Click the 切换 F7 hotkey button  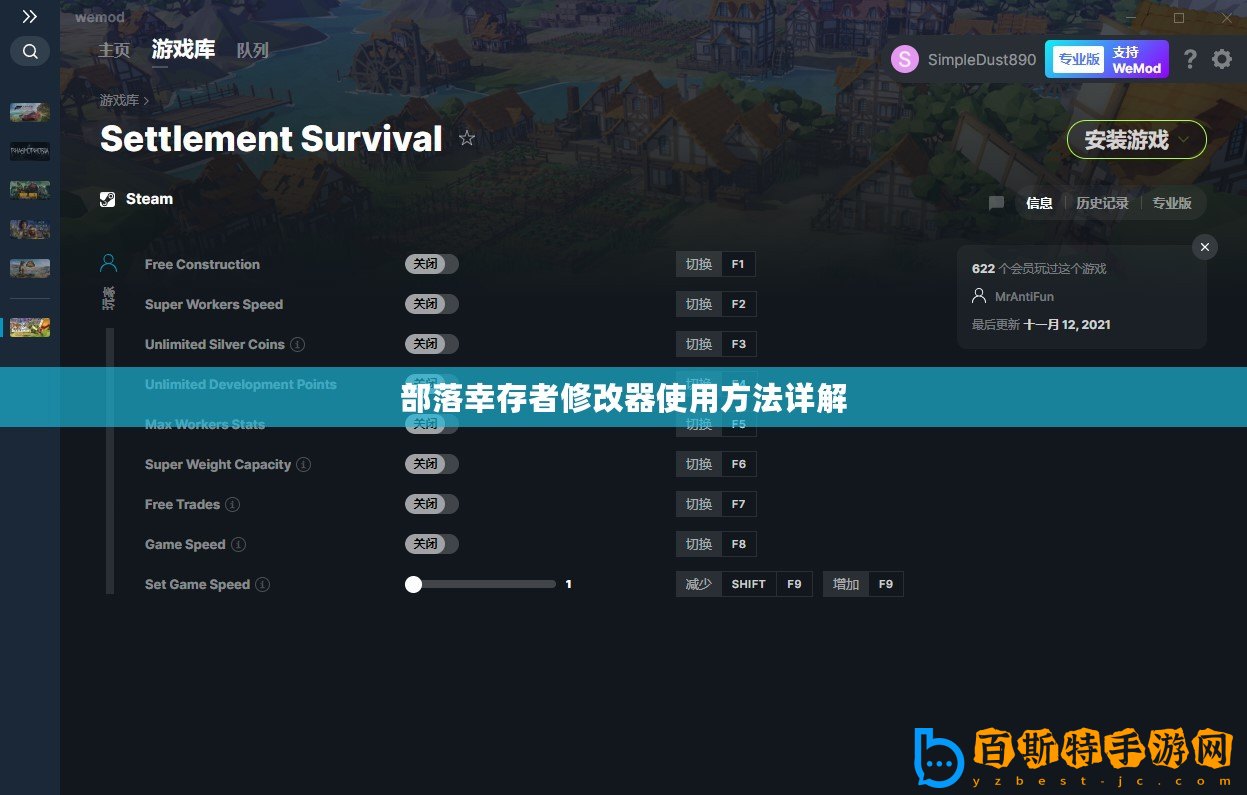point(716,504)
